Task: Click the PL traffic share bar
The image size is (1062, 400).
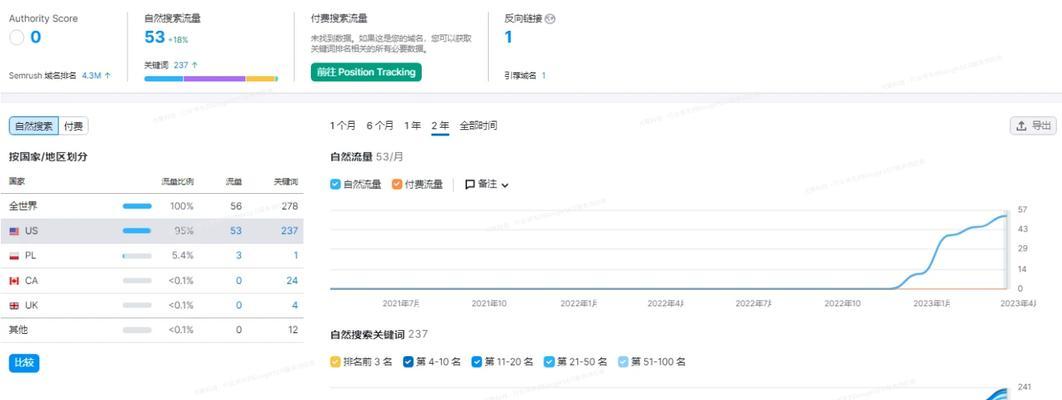Action: pyautogui.click(x=137, y=256)
